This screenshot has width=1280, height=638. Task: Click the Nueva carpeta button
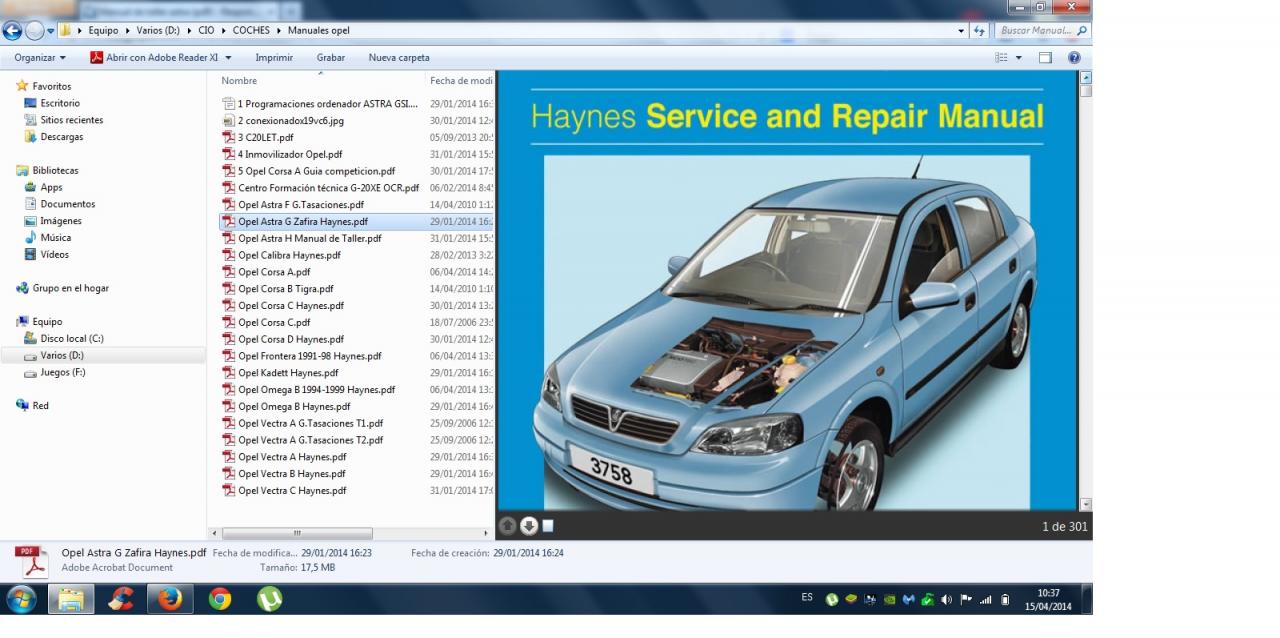pos(399,58)
